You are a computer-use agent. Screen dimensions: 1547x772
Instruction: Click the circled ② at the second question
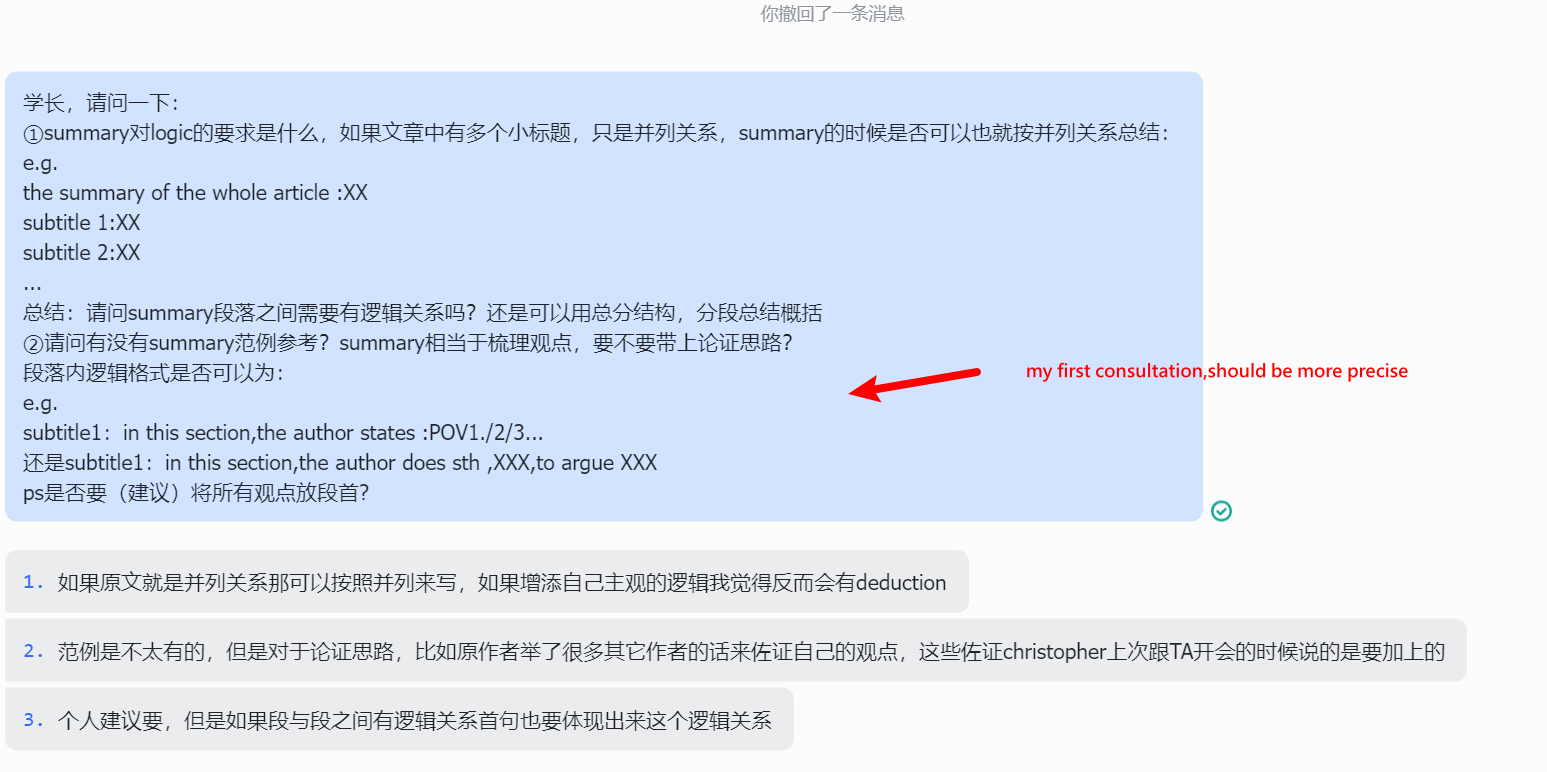pos(33,343)
